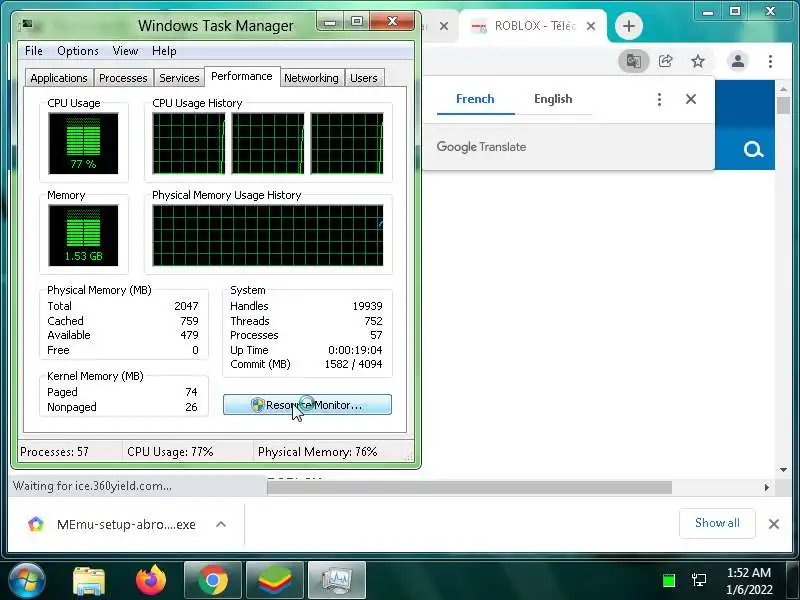This screenshot has height=600, width=800.
Task: Click the Physical Memory Total value 2047
Action: [x=186, y=306]
